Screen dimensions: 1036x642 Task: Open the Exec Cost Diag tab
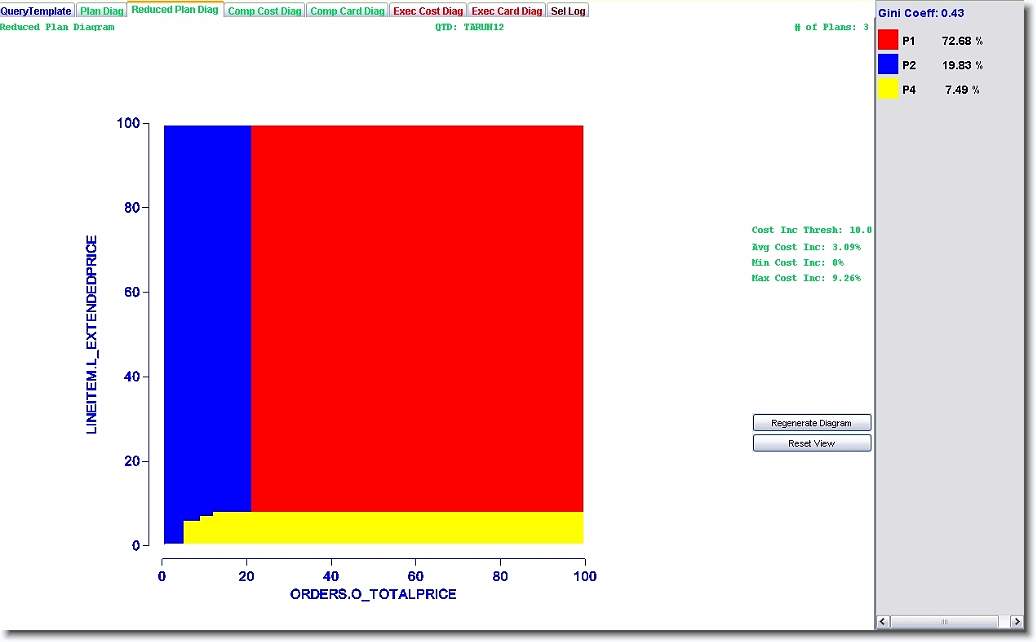pyautogui.click(x=428, y=11)
